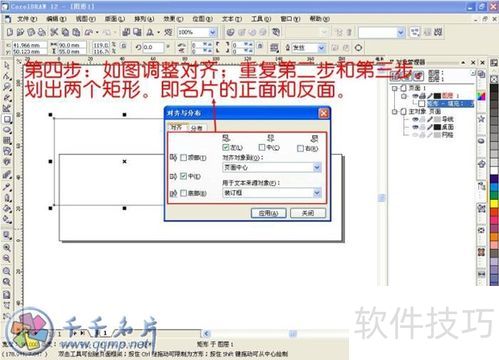The image size is (499, 360).
Task: Open the 编辑(E) menu
Action: (56, 19)
